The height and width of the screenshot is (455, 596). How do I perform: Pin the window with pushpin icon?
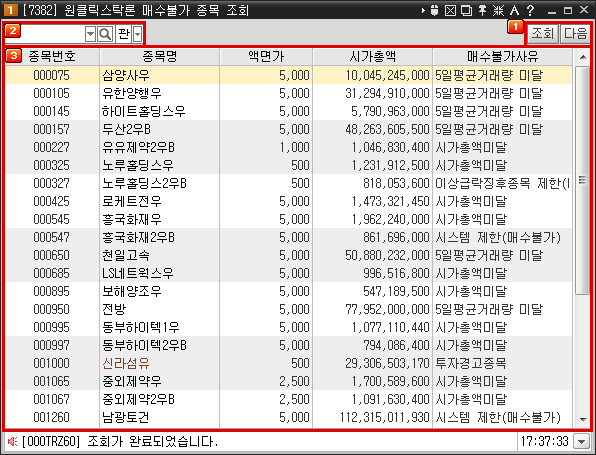[482, 10]
